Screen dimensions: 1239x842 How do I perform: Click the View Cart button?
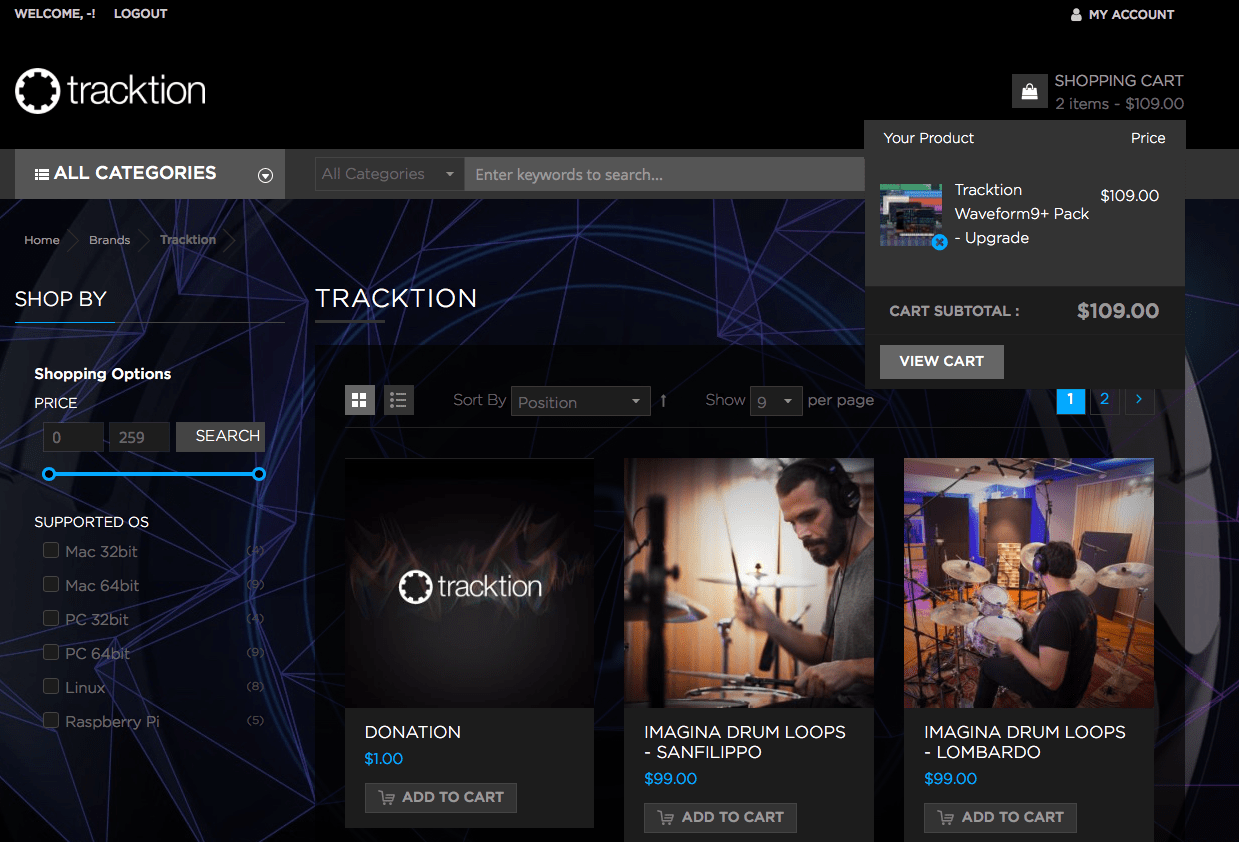(941, 361)
